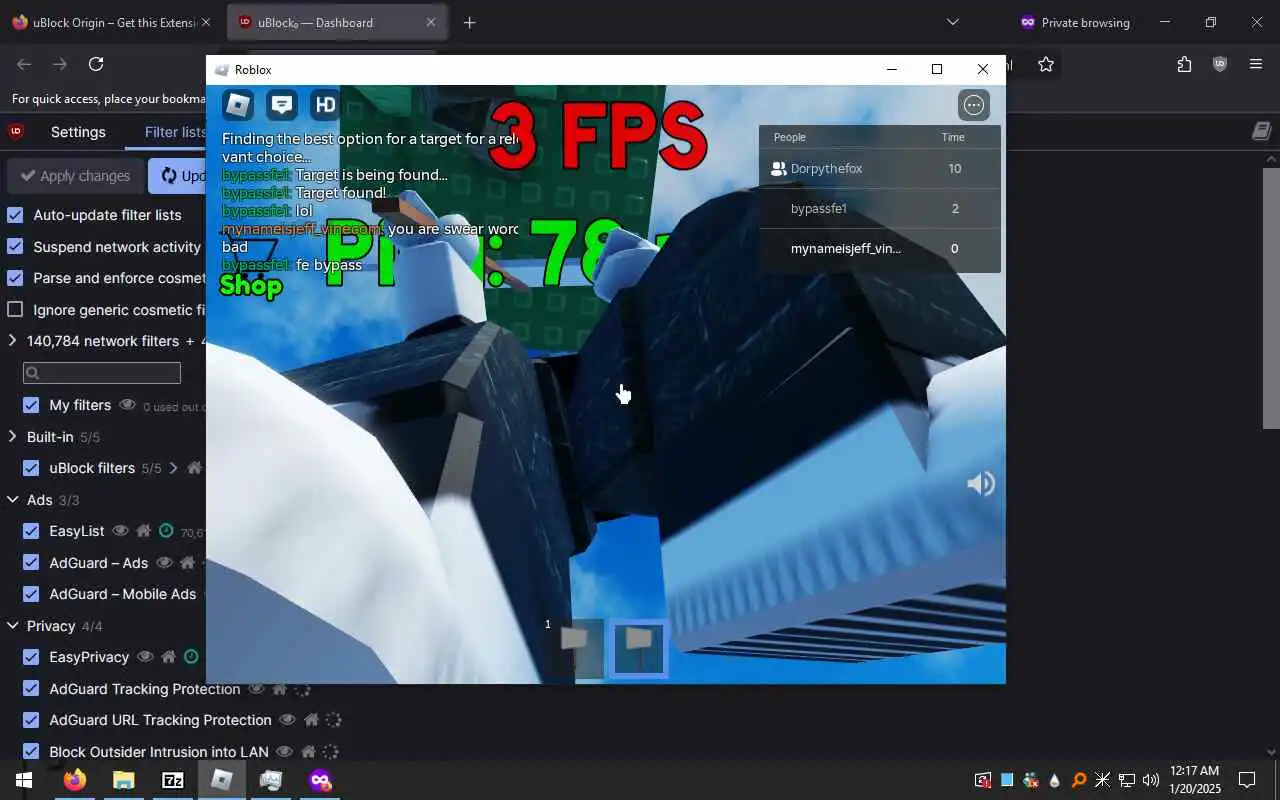Viewport: 1280px width, 800px height.
Task: Open a new Firefox tab
Action: coord(469,22)
